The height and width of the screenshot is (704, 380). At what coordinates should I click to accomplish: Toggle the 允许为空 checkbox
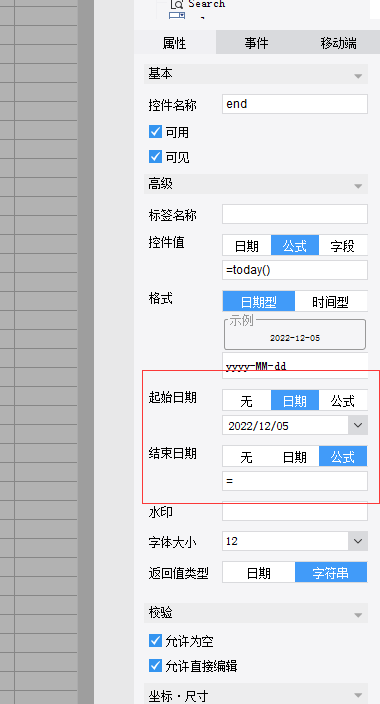pos(155,641)
